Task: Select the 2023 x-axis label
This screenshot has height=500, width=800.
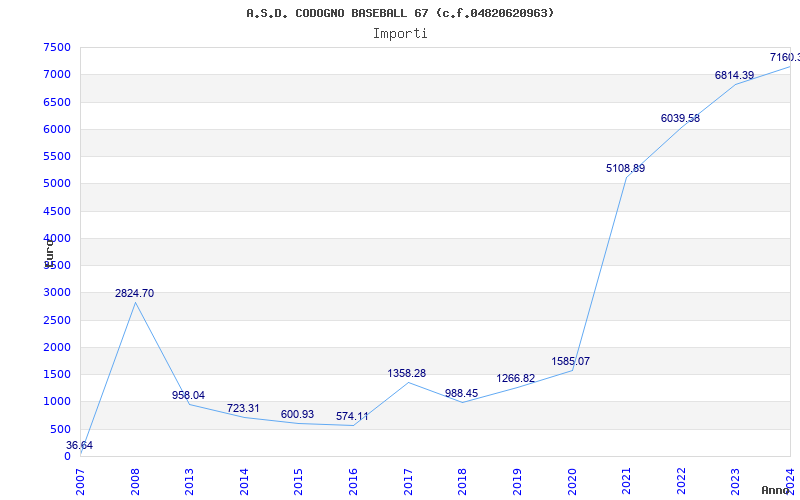Action: (x=736, y=481)
